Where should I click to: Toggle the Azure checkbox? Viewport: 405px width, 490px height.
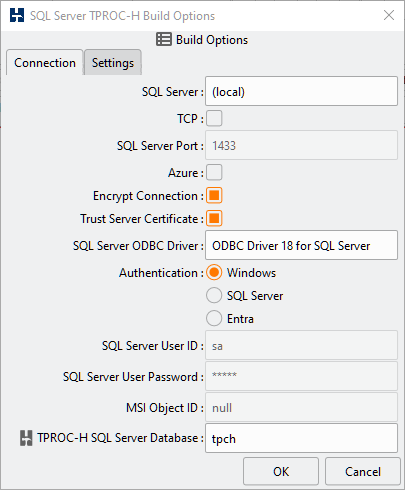coord(214,173)
